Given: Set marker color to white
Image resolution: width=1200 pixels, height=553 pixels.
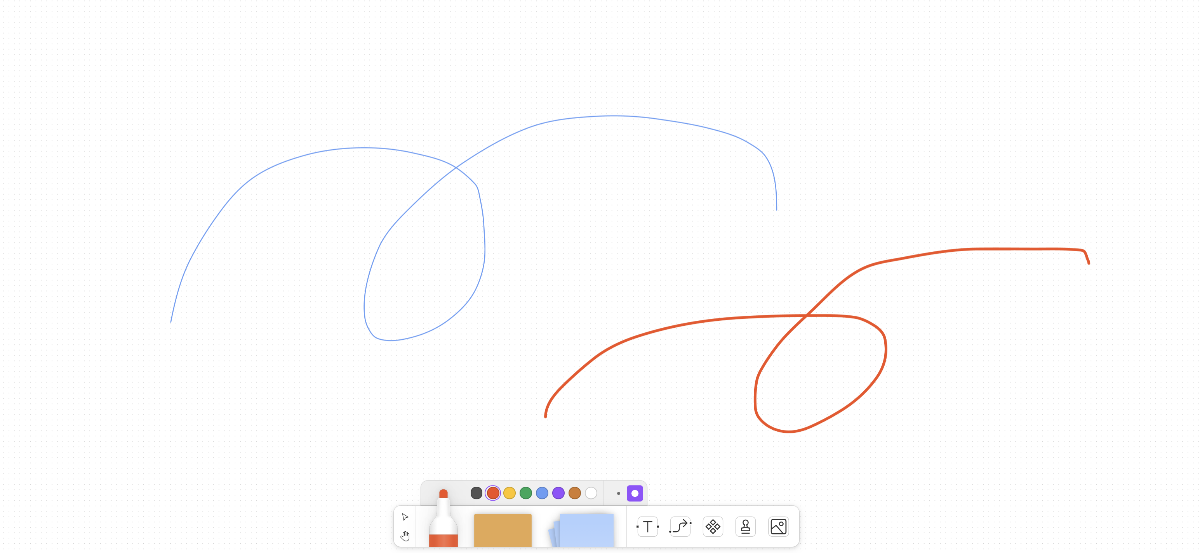Looking at the screenshot, I should tap(591, 493).
